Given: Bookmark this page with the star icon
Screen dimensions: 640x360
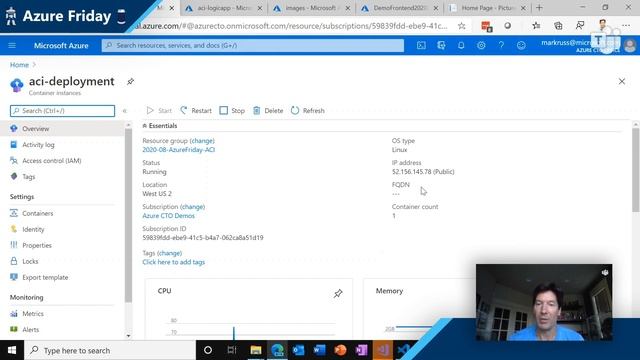Looking at the screenshot, I should (x=462, y=26).
